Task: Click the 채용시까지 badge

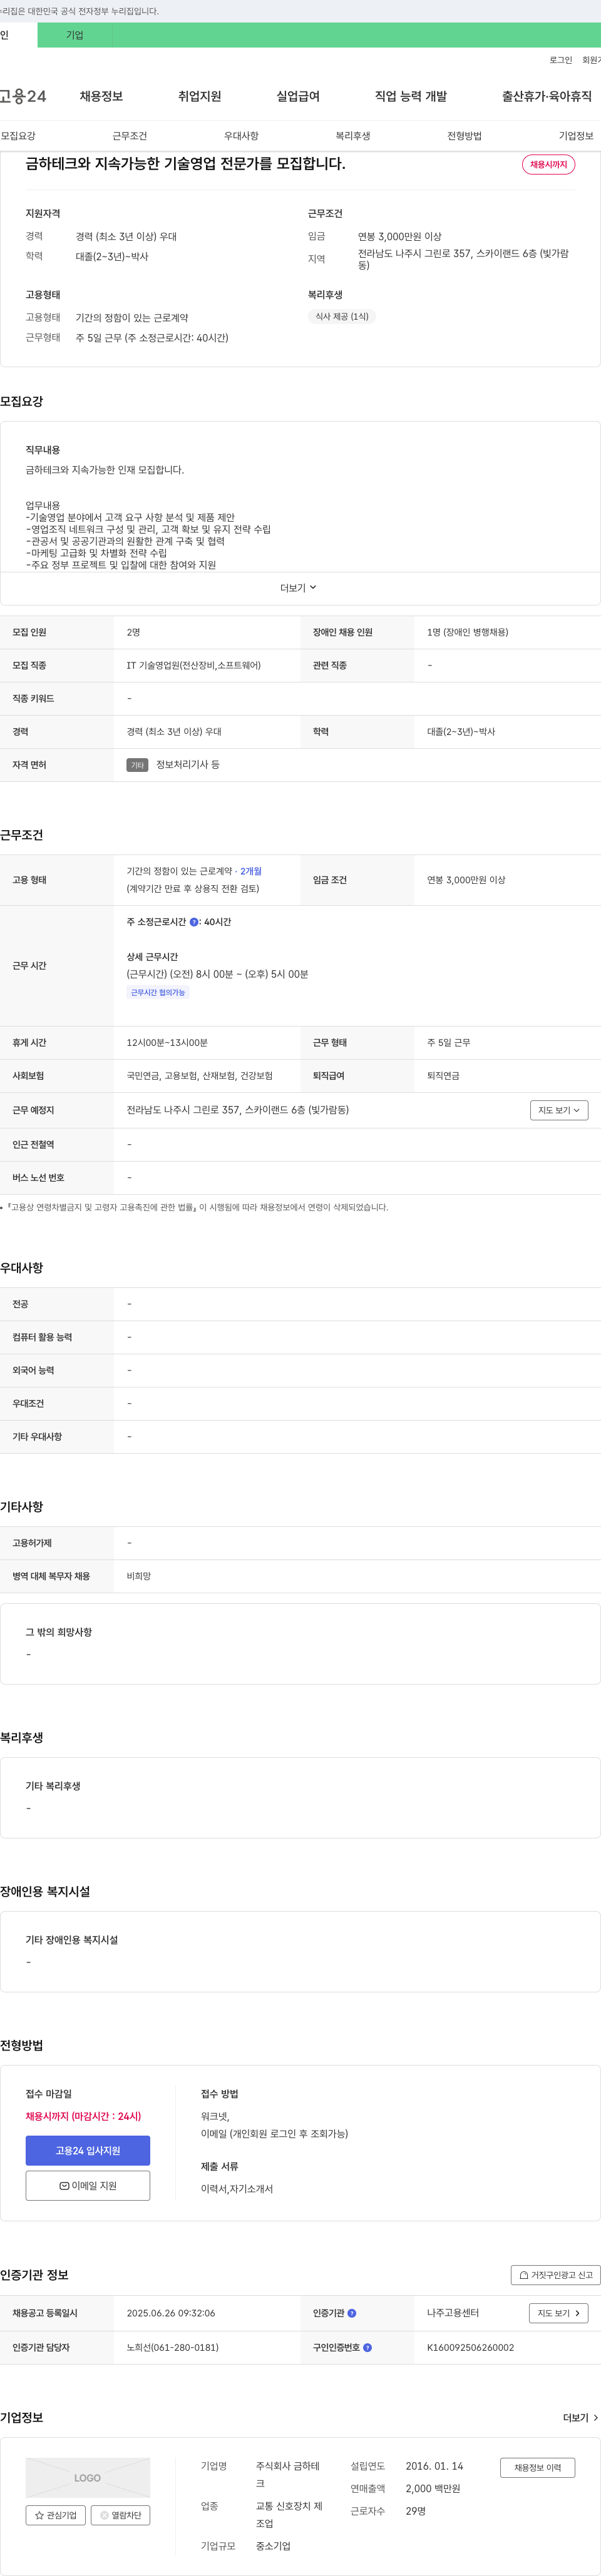Action: click(548, 164)
